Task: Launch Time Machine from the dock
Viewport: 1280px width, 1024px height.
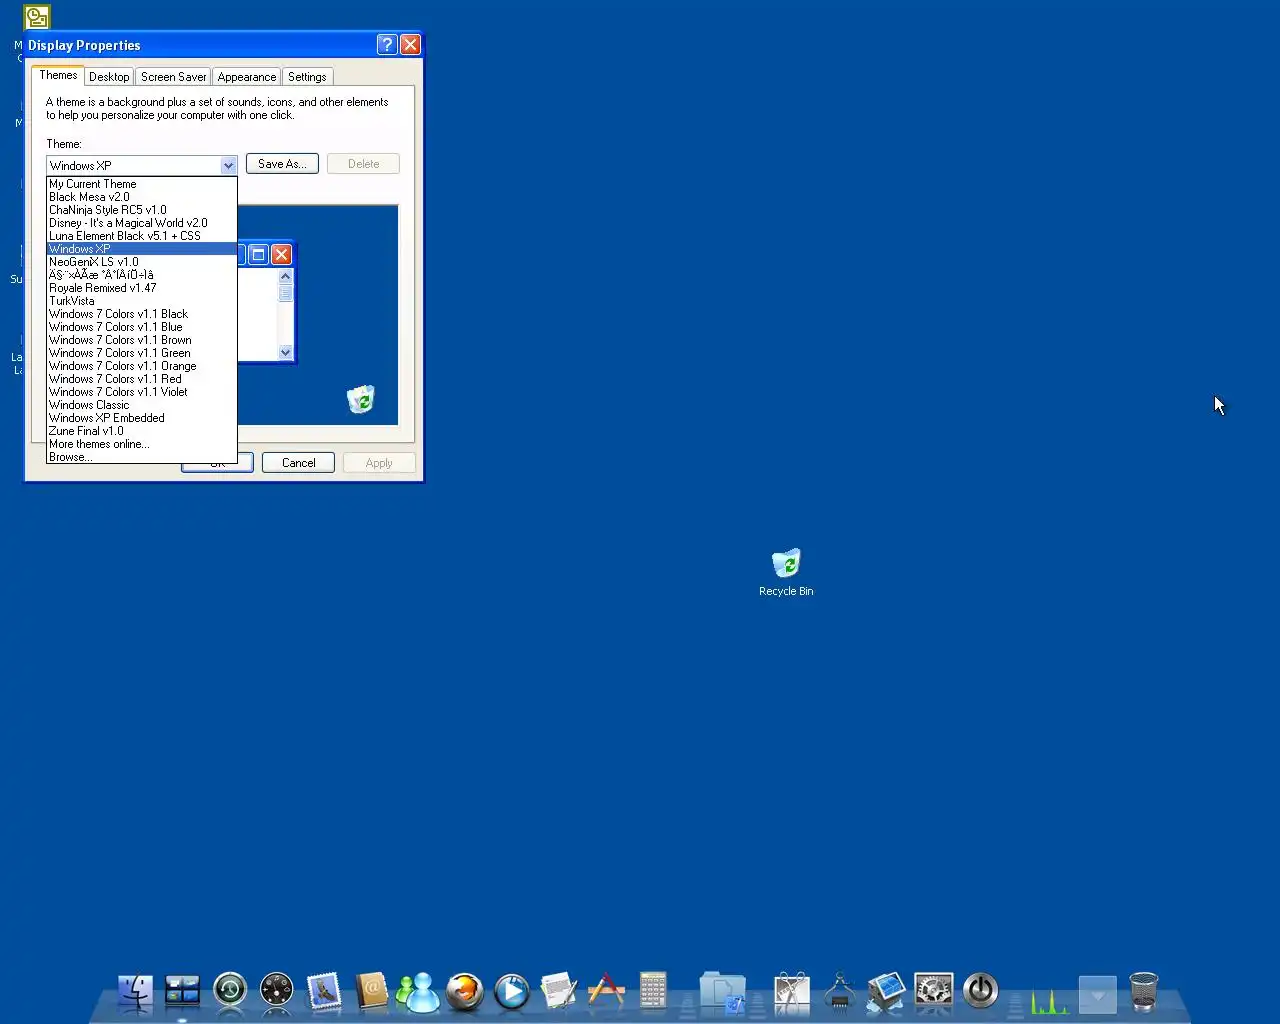Action: (x=230, y=991)
